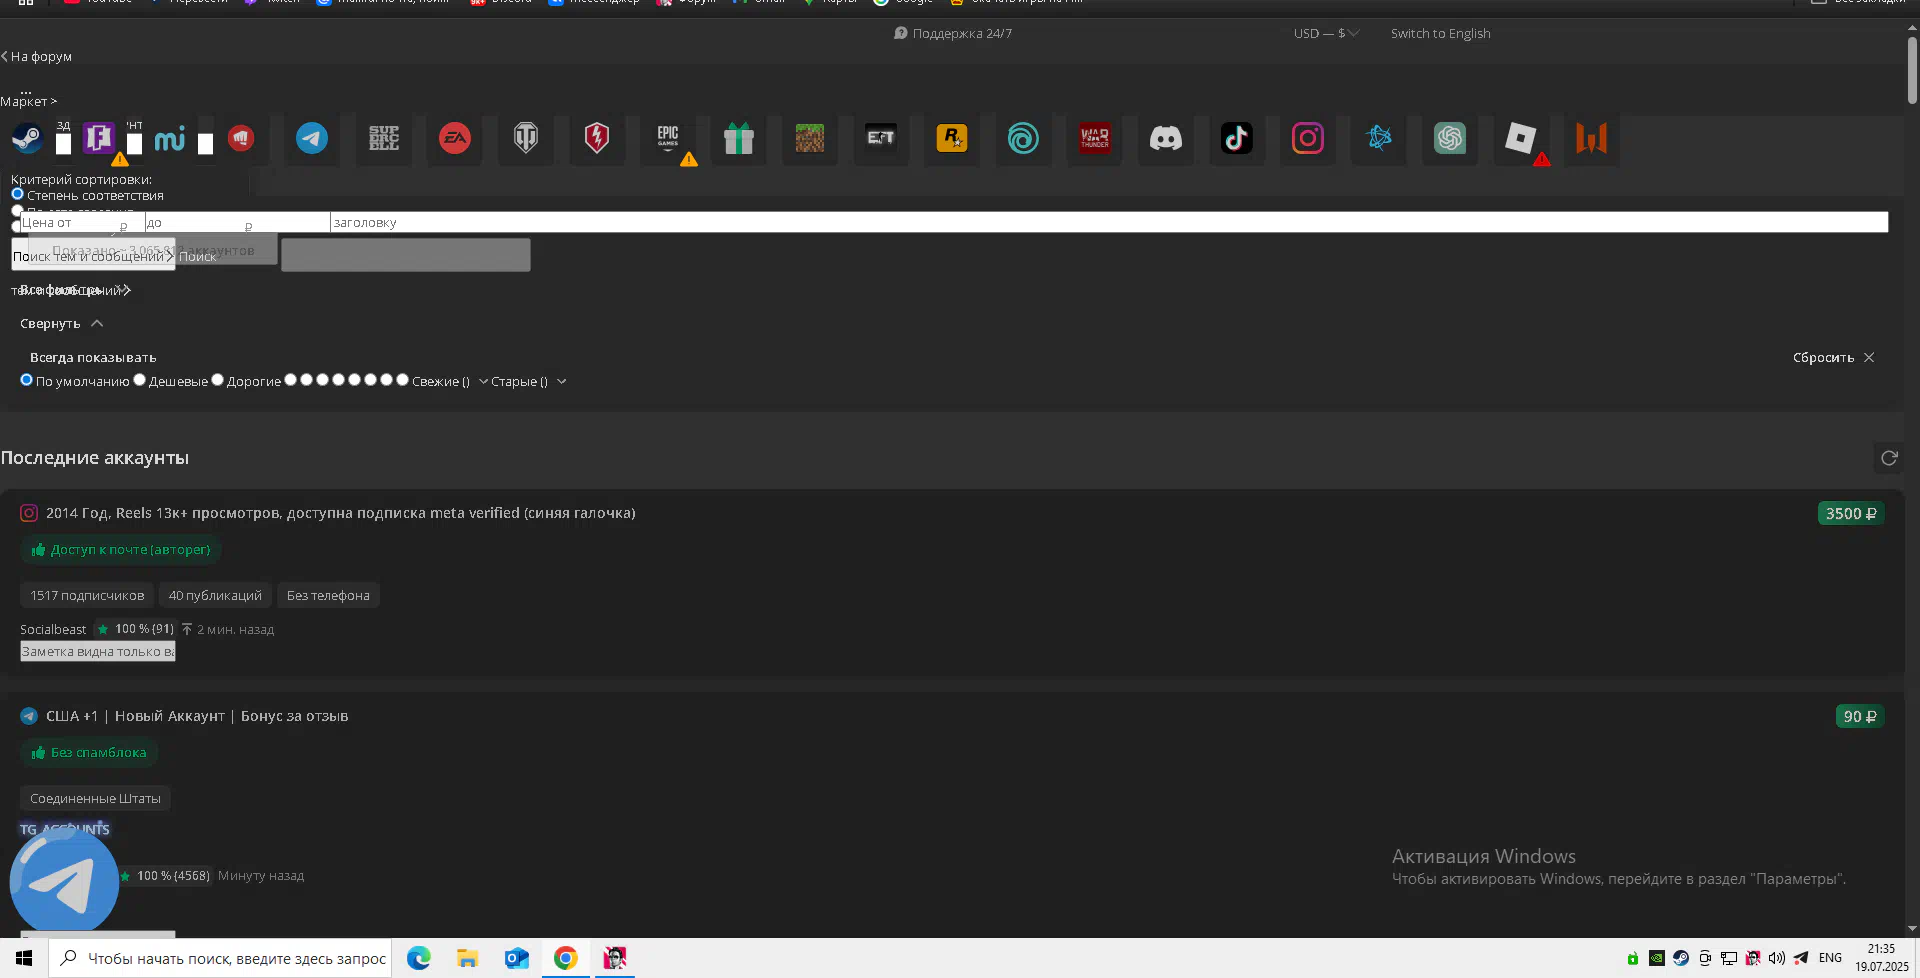Viewport: 1920px width, 978px height.
Task: Select Степень соответствия sort criterion
Action: click(x=17, y=194)
